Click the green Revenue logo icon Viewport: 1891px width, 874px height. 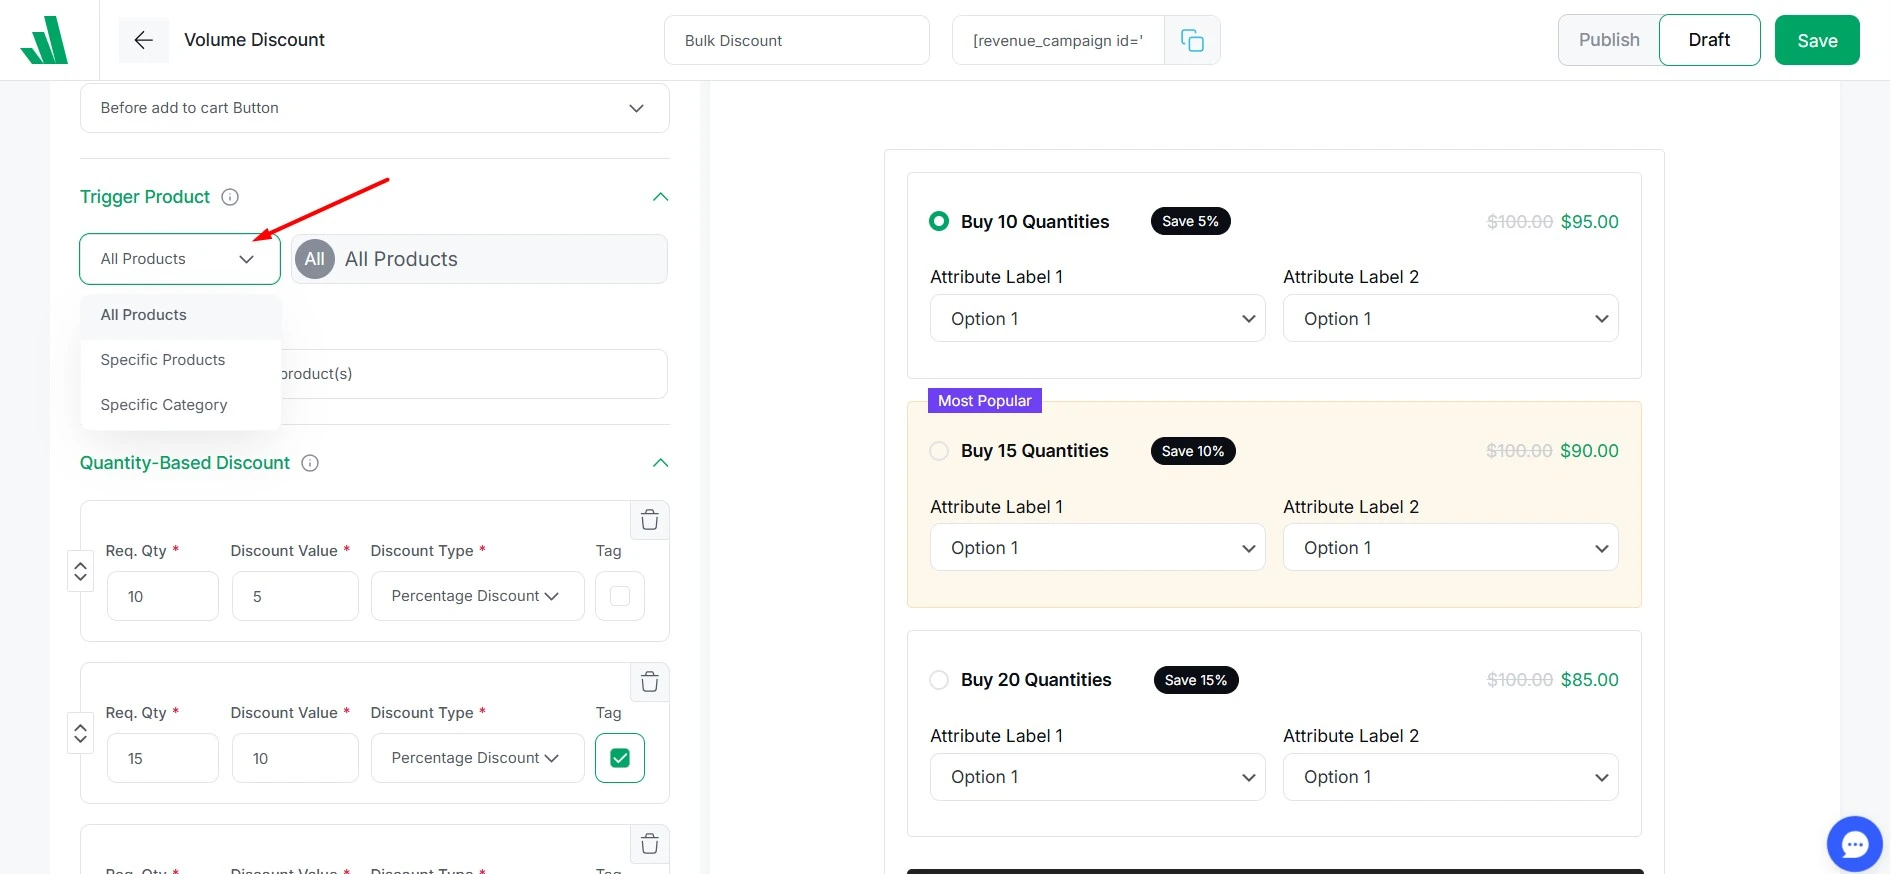tap(45, 40)
